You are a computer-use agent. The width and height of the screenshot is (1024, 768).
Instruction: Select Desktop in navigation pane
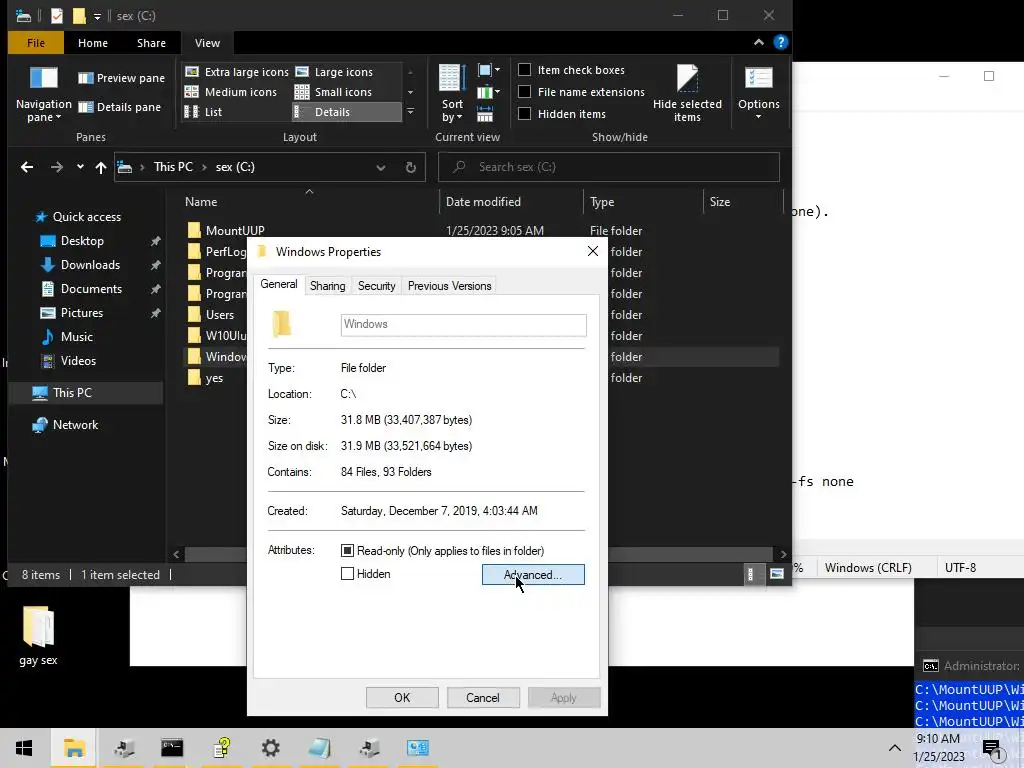pyautogui.click(x=82, y=241)
